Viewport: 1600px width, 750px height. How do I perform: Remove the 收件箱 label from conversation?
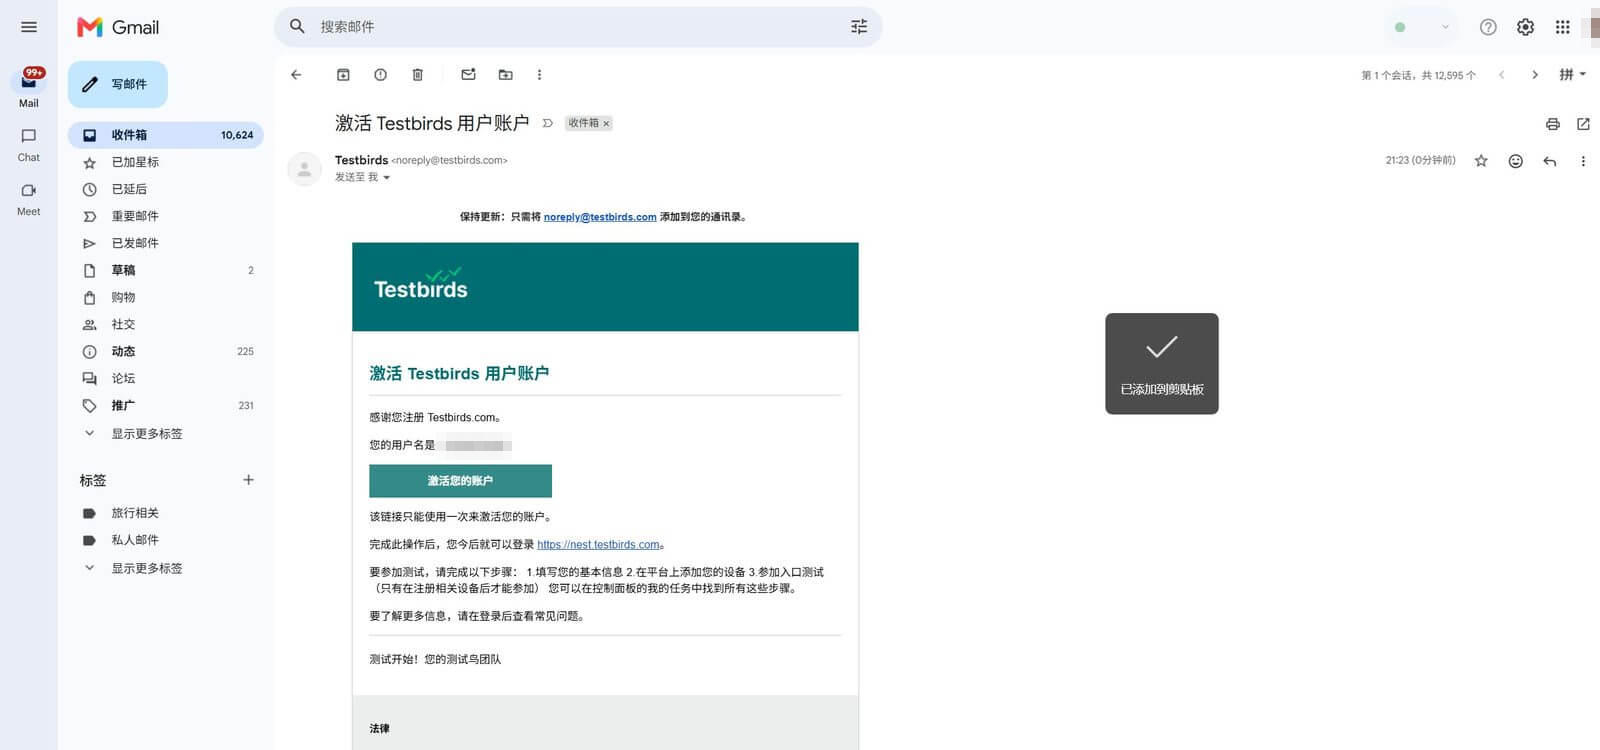click(606, 124)
